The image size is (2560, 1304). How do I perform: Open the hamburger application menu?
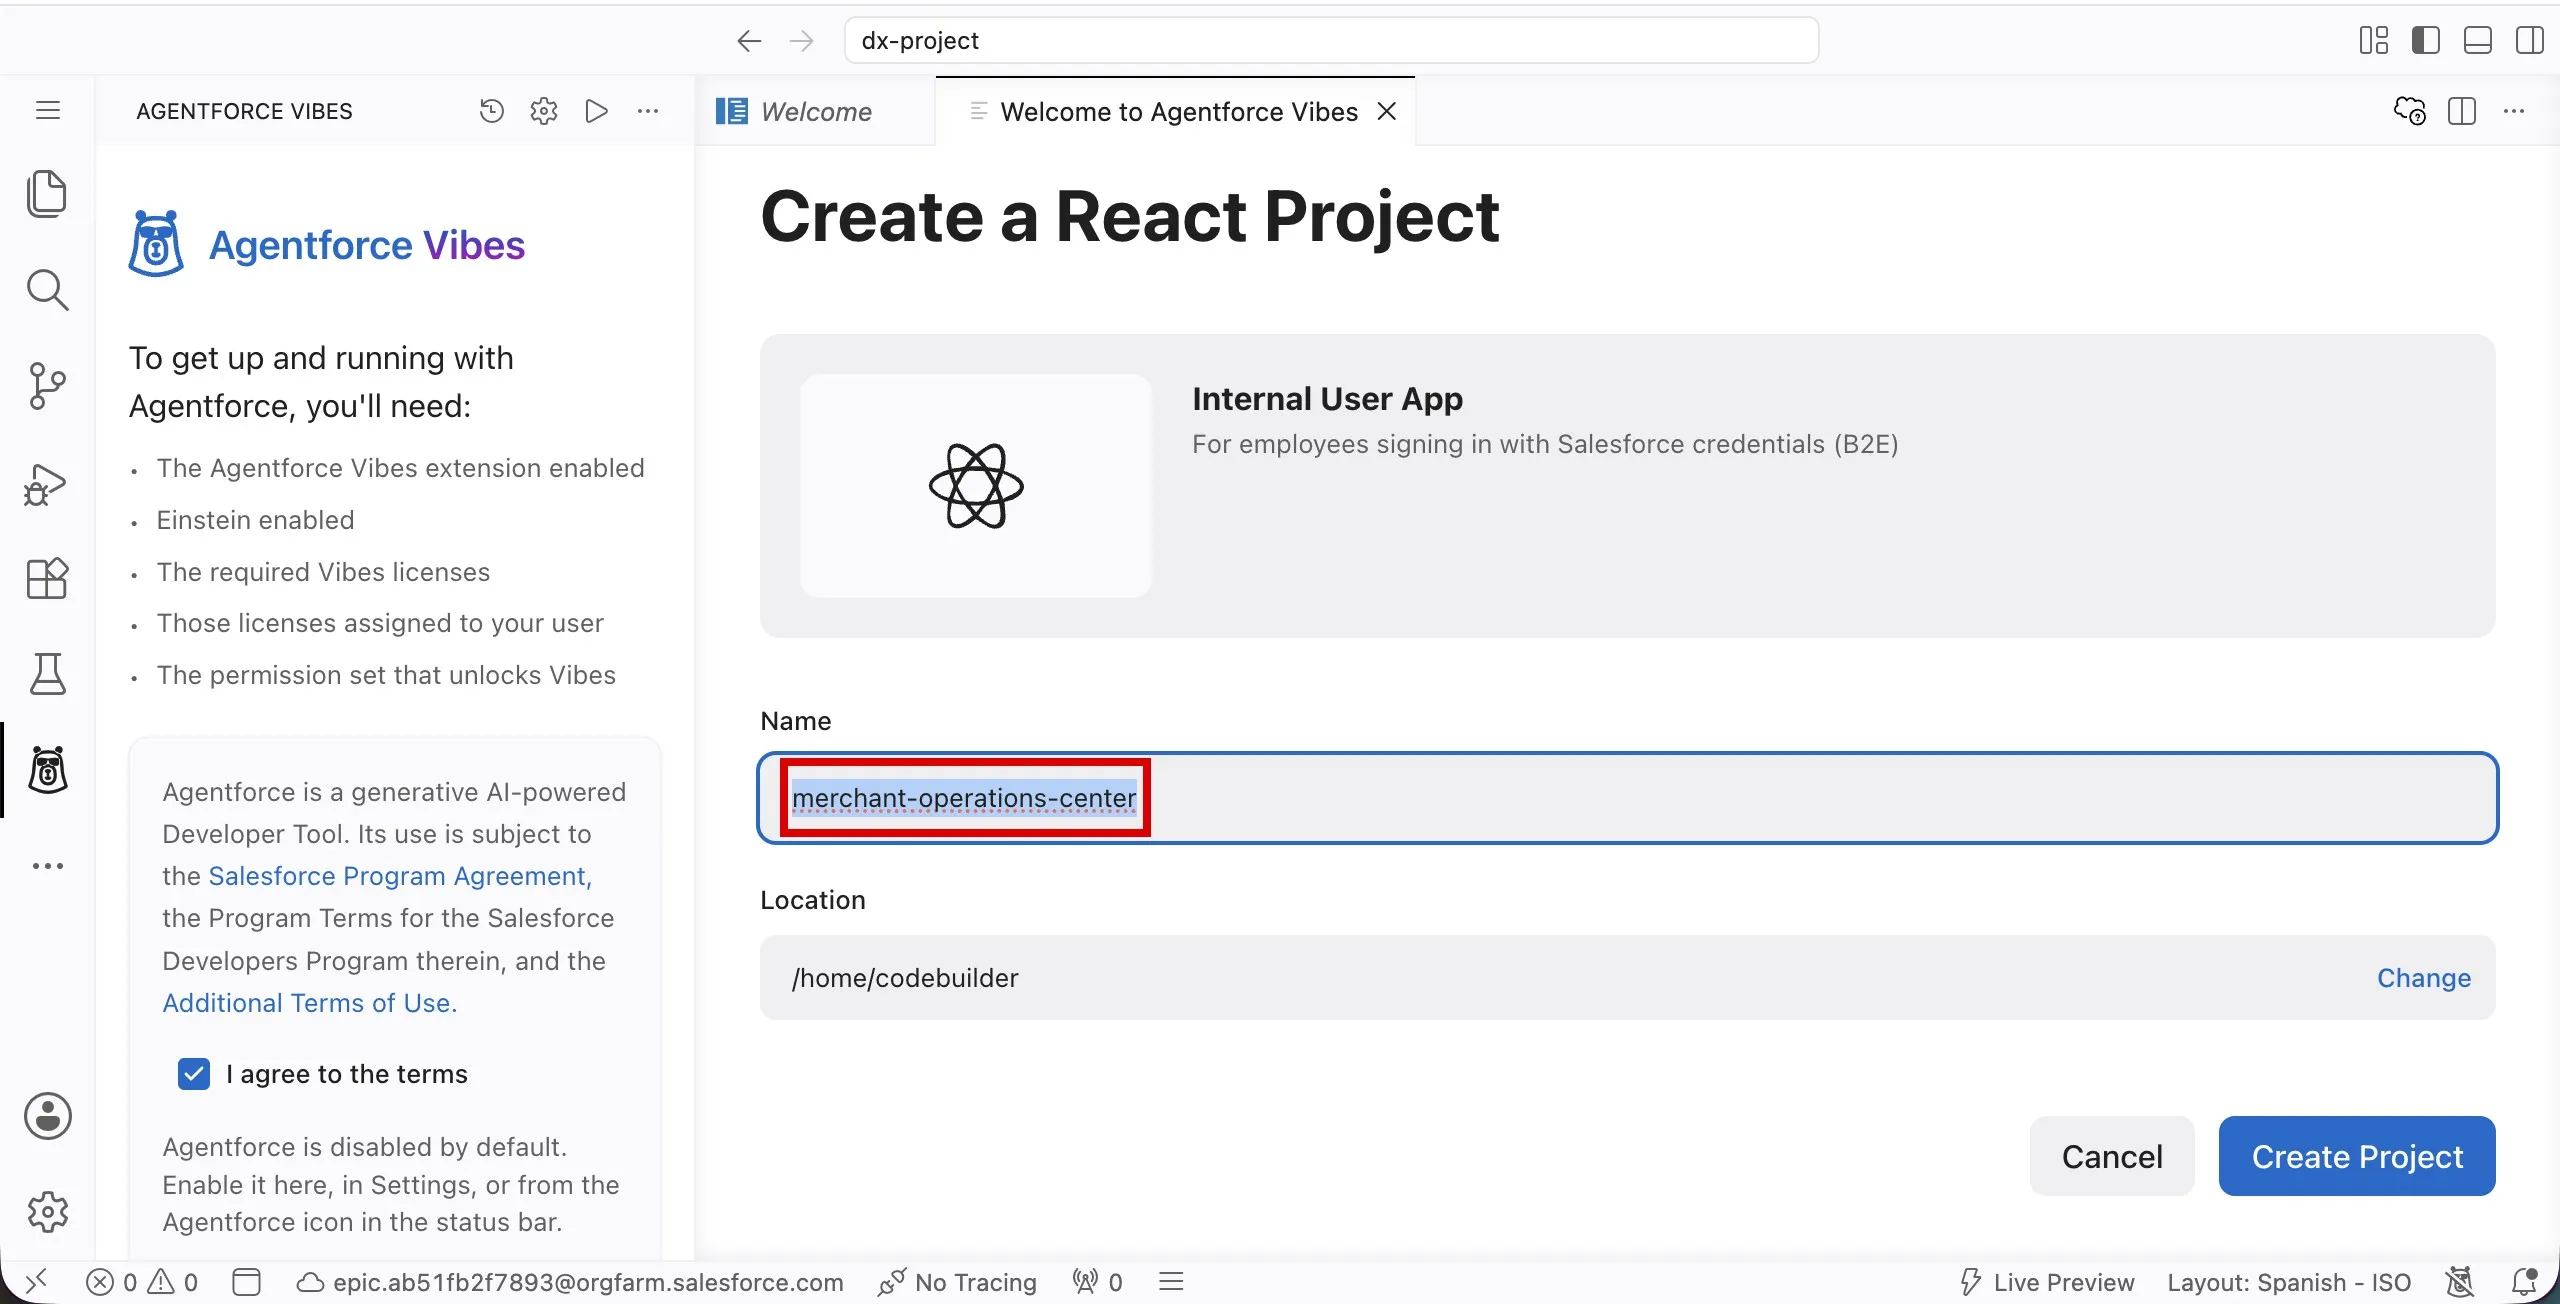coord(48,110)
